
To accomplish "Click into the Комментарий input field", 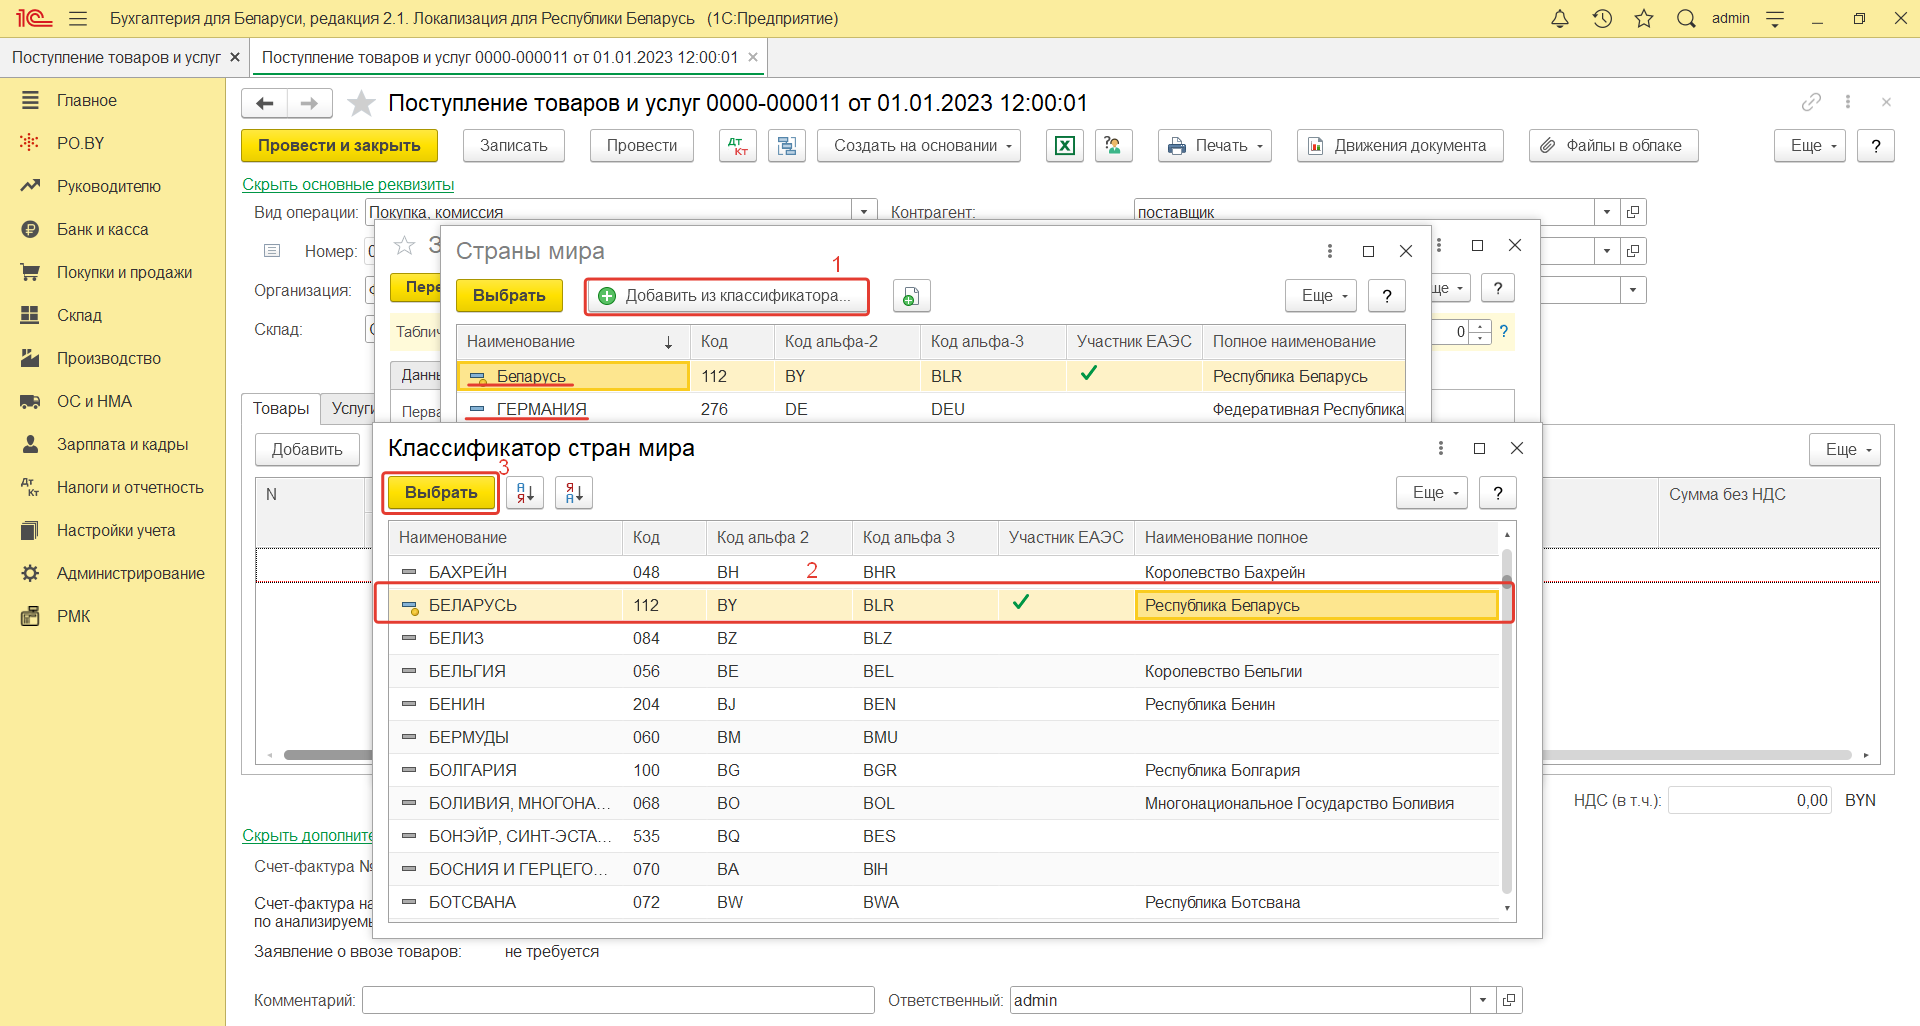I will click(x=618, y=1000).
